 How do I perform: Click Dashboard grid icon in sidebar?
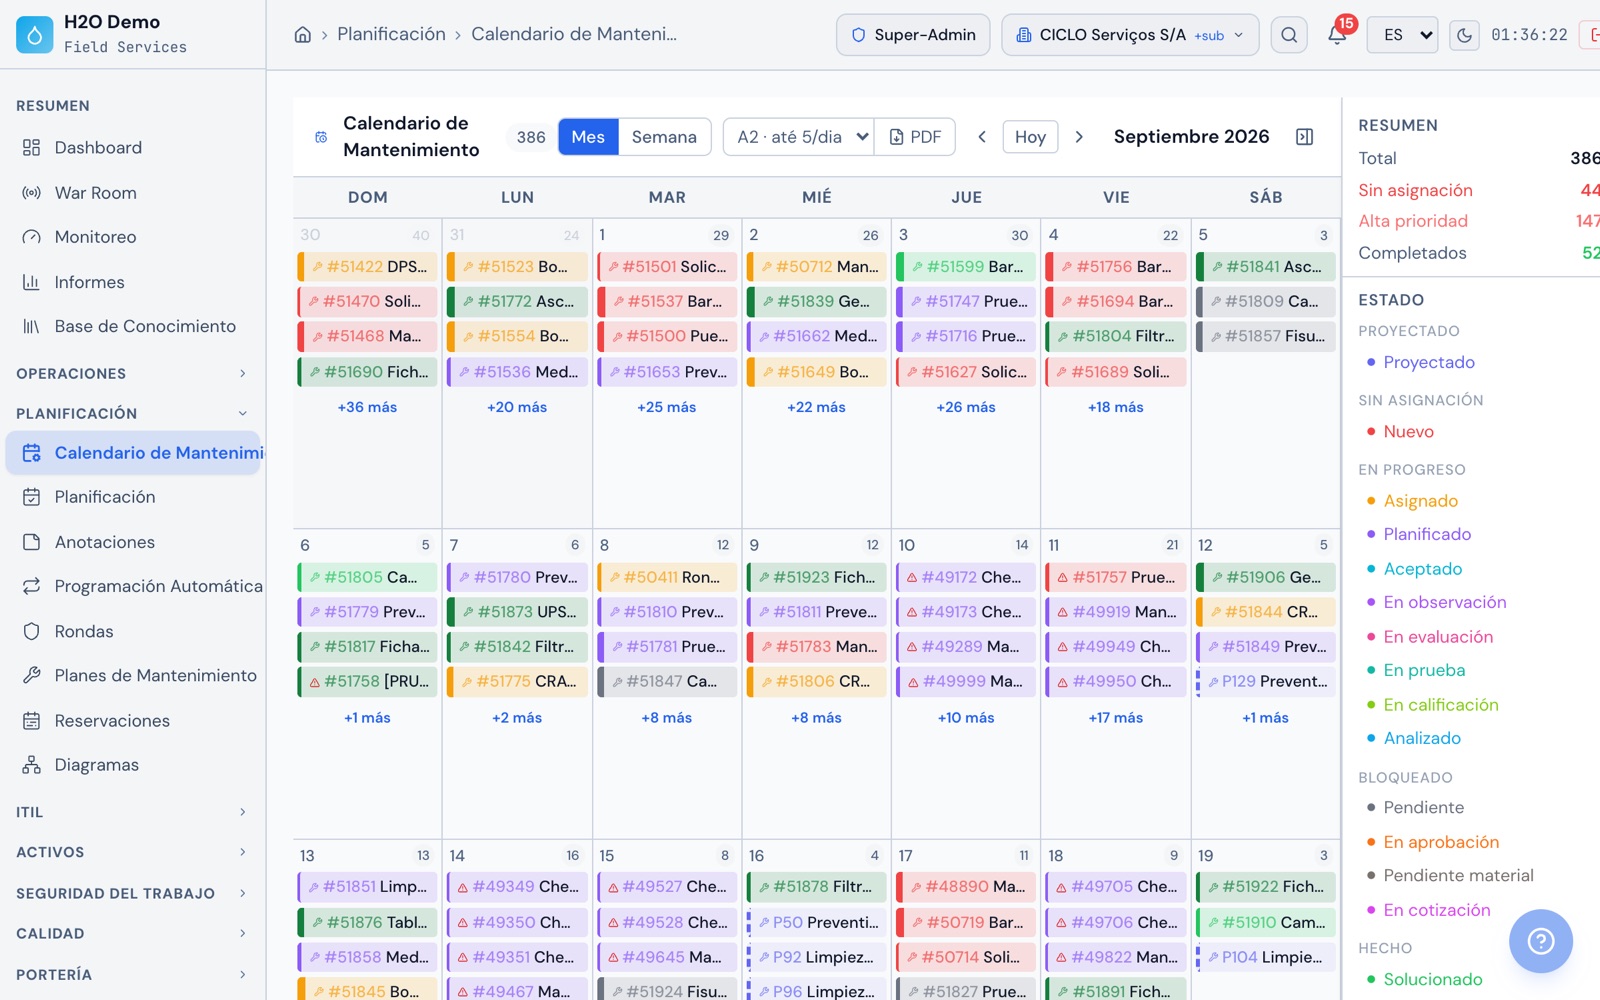[x=32, y=148]
